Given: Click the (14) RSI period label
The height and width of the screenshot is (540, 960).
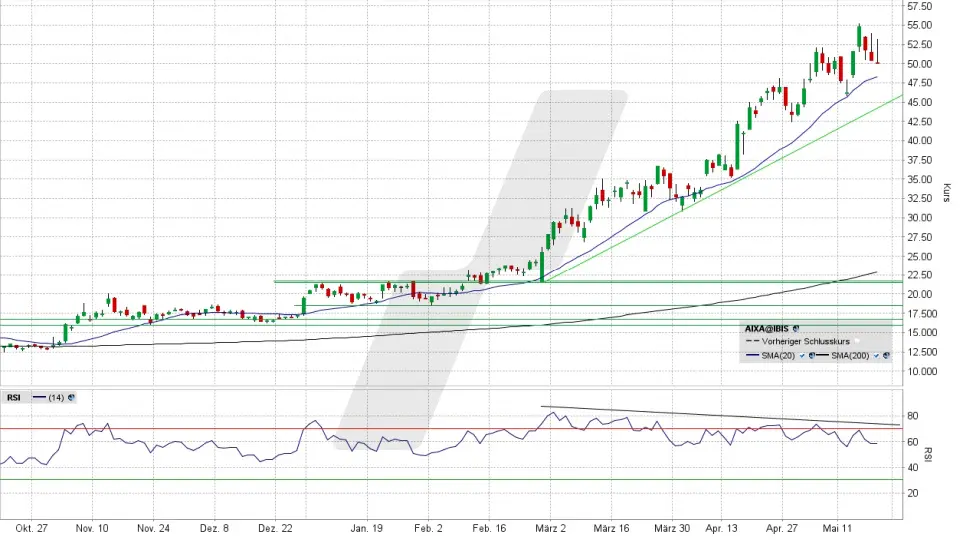Looking at the screenshot, I should [x=56, y=397].
